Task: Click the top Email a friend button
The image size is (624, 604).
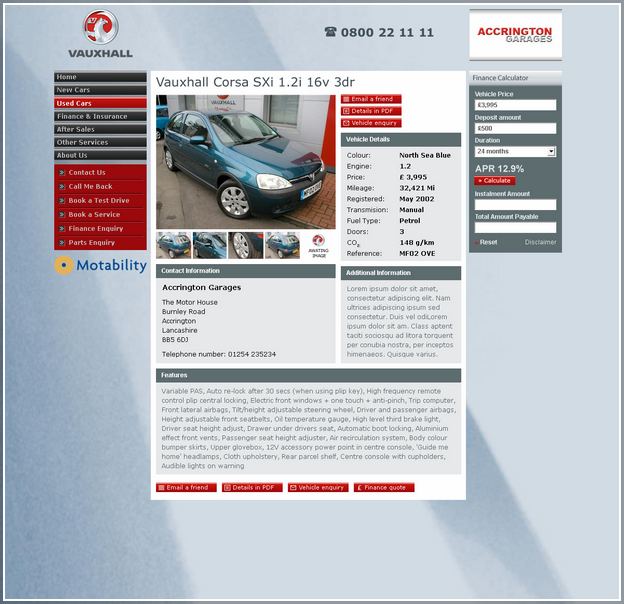Action: [371, 99]
